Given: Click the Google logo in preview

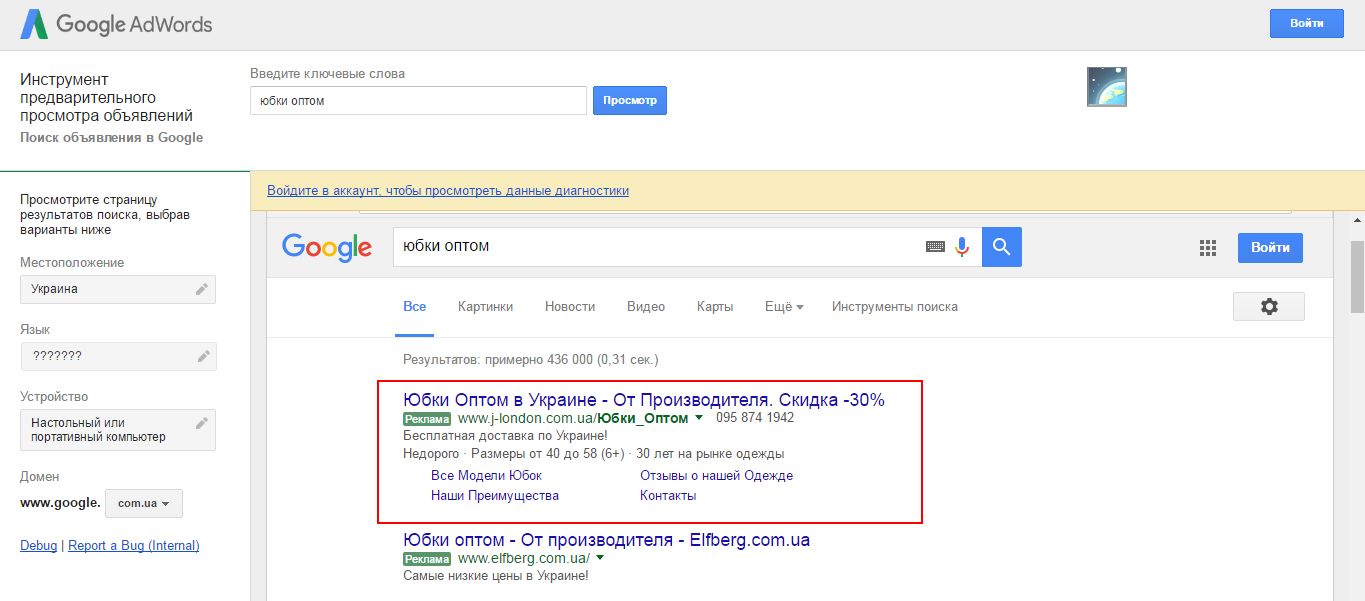Looking at the screenshot, I should tap(327, 246).
